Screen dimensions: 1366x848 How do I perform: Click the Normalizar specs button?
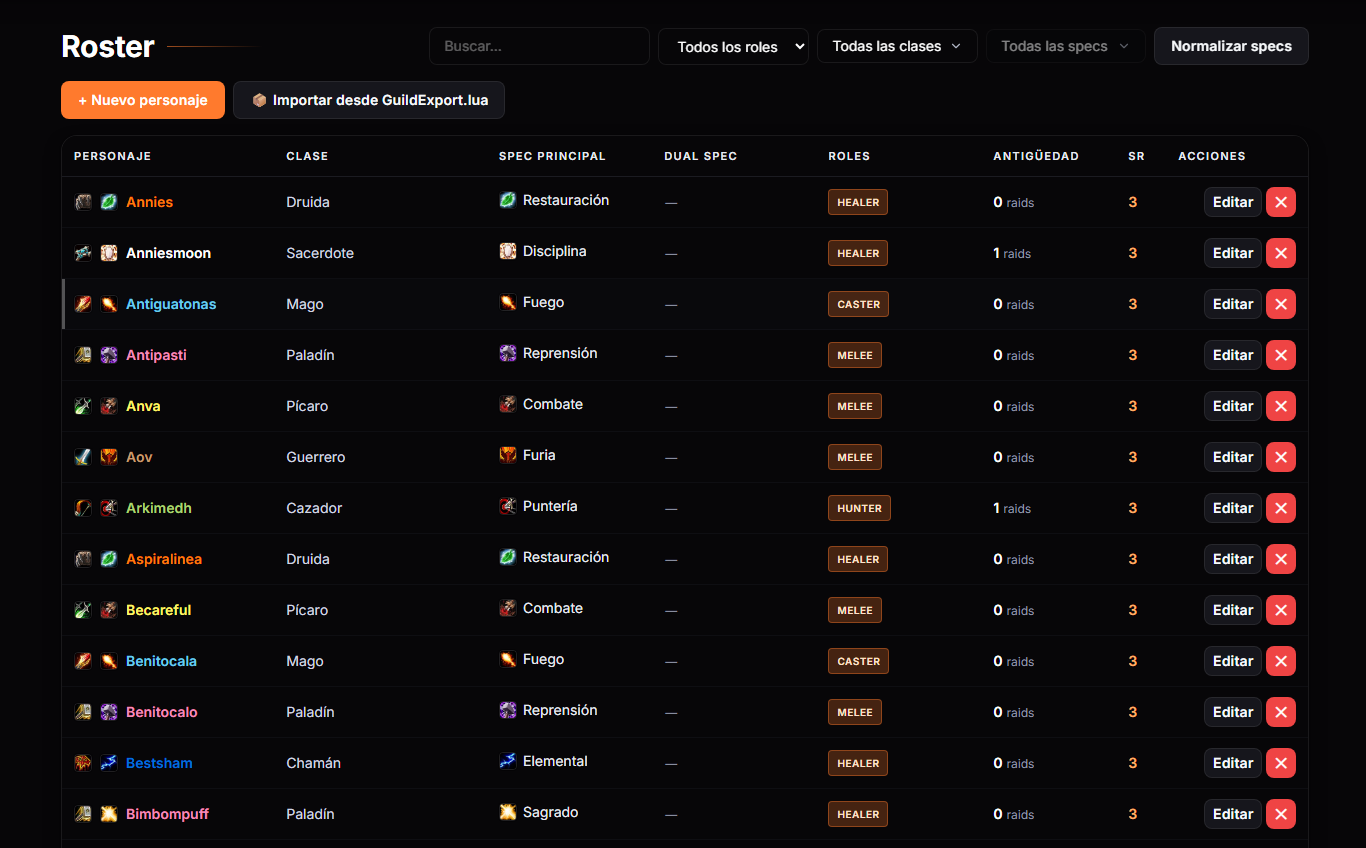point(1231,46)
